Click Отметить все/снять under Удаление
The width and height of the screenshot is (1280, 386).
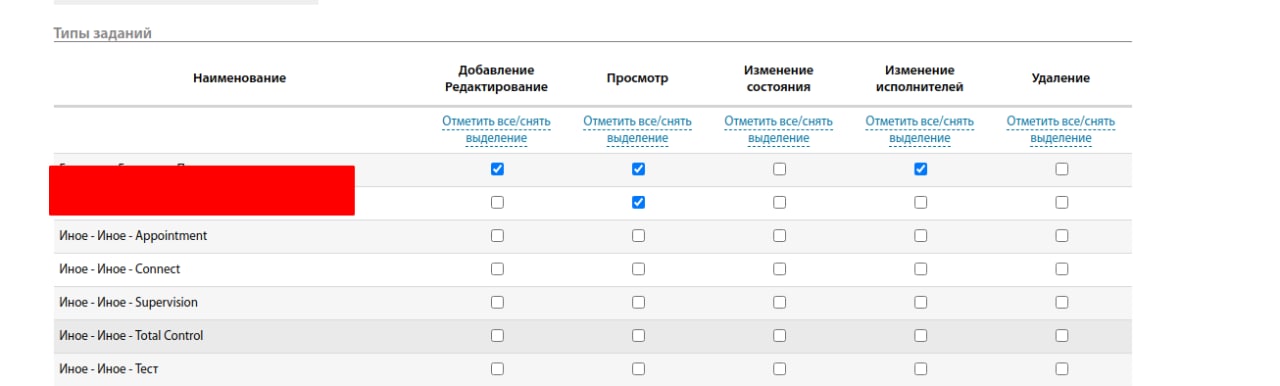point(1061,130)
